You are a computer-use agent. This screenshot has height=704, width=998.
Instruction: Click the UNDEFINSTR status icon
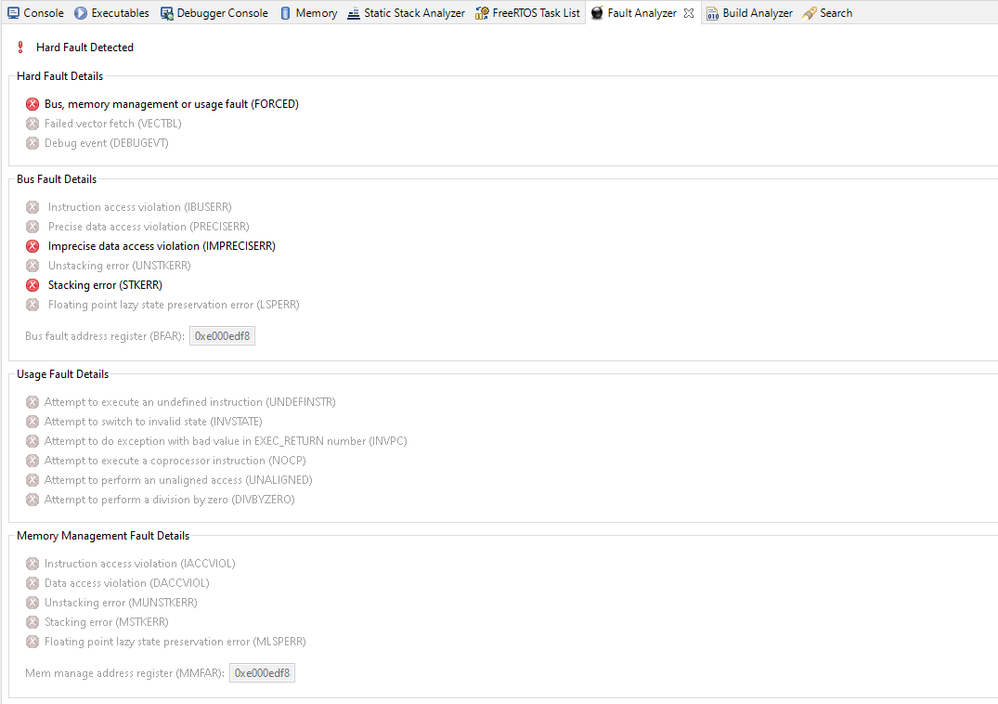point(32,402)
